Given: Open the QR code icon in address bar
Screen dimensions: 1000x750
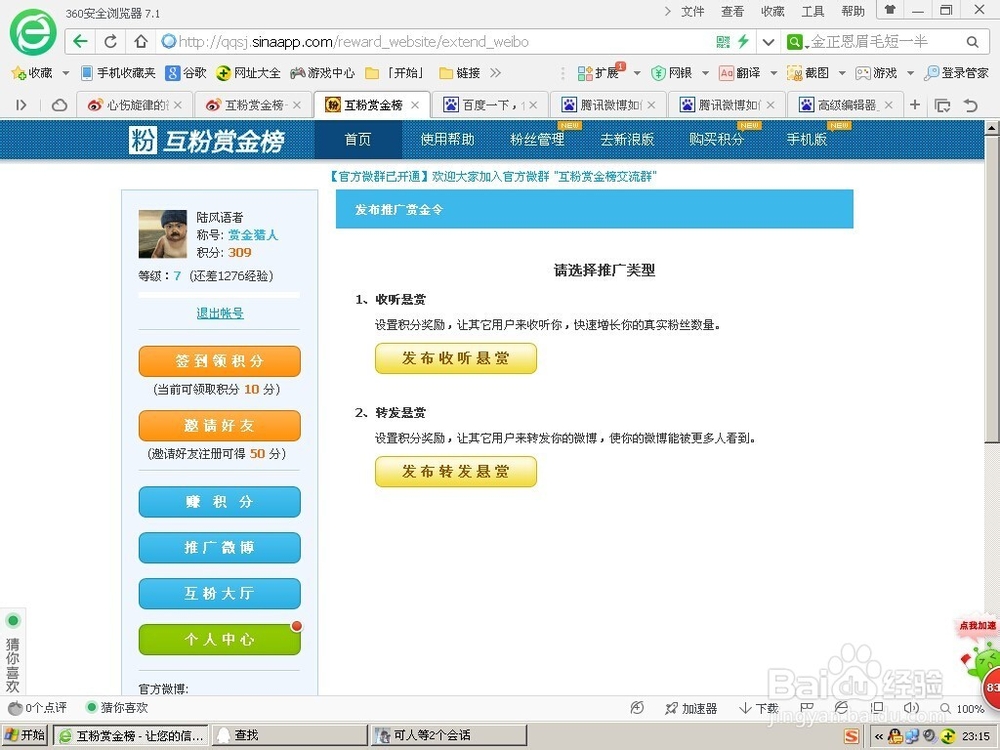Looking at the screenshot, I should click(x=723, y=42).
